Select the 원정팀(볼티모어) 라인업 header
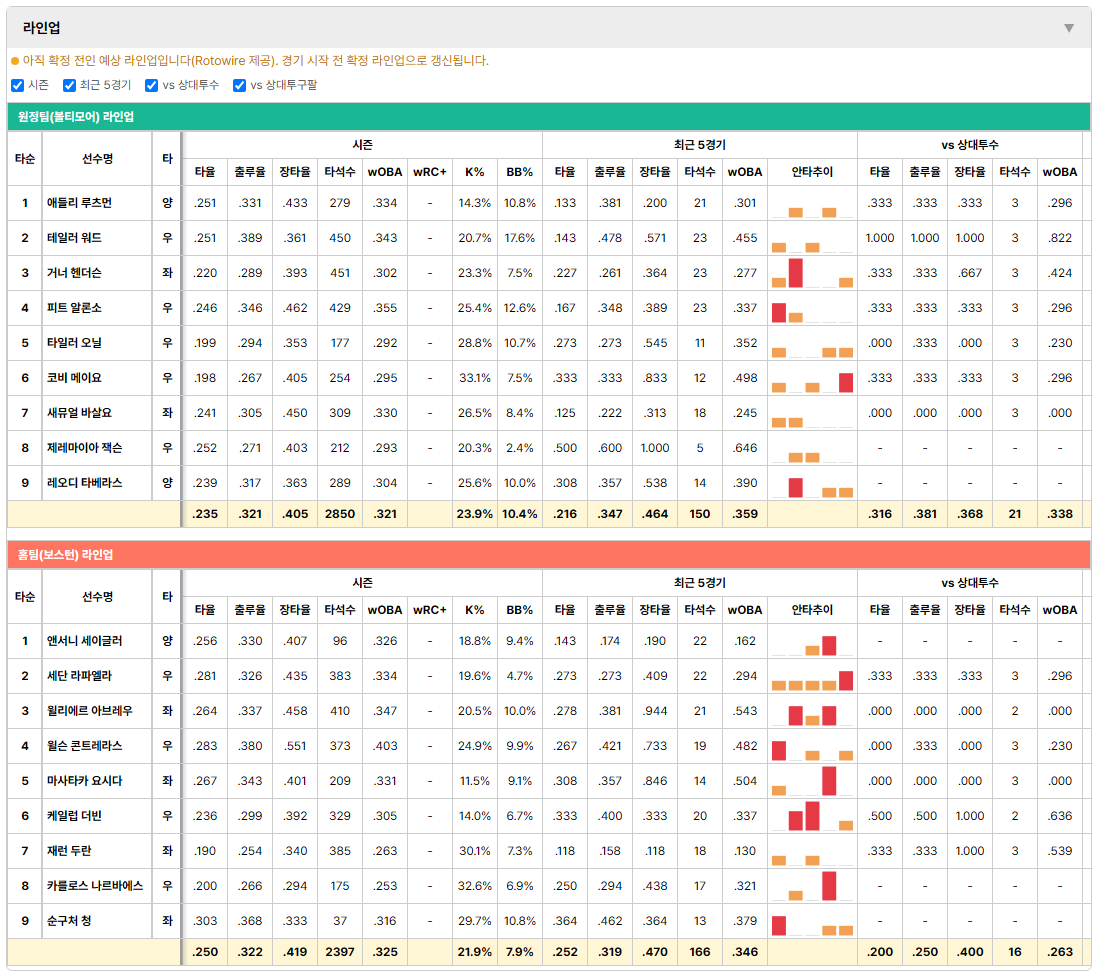The width and height of the screenshot is (1098, 977). (76, 117)
